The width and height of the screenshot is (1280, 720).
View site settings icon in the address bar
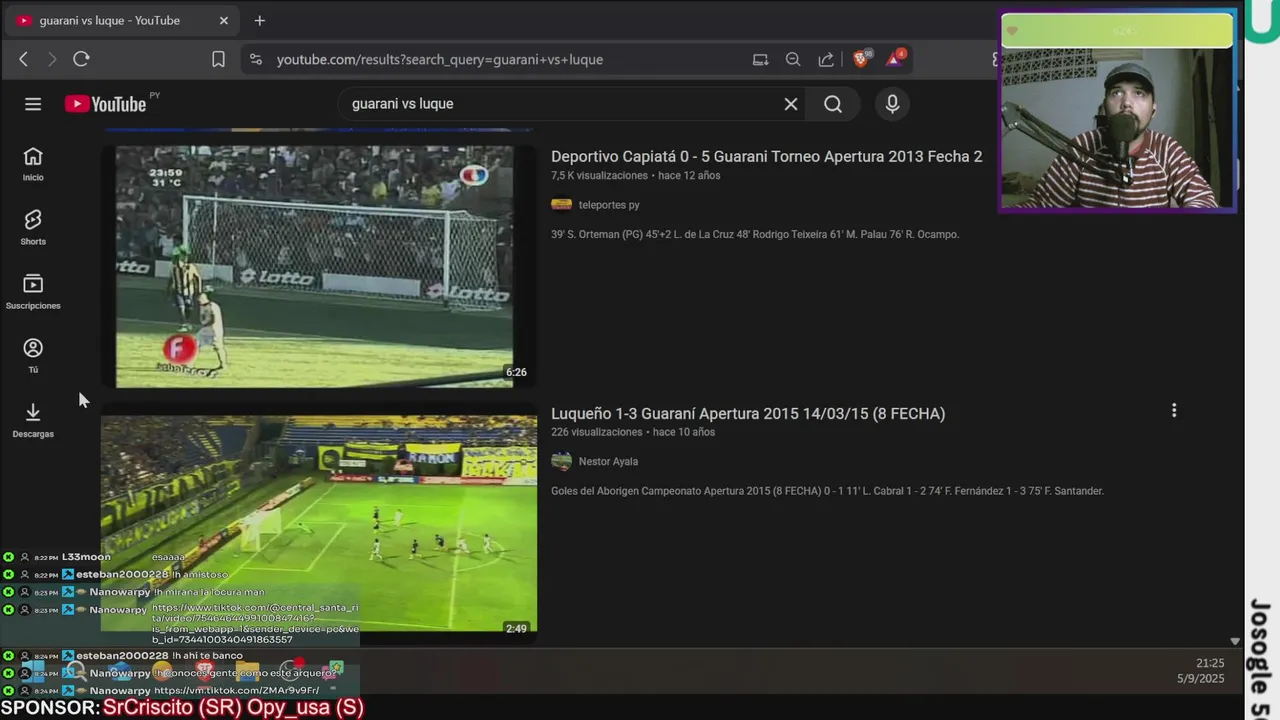click(x=256, y=59)
